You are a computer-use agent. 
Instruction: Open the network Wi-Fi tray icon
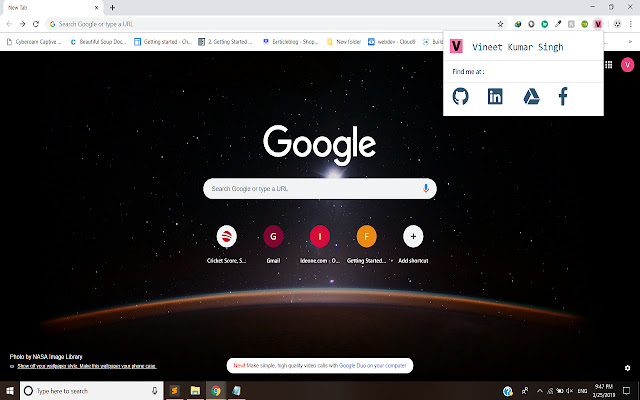550,391
